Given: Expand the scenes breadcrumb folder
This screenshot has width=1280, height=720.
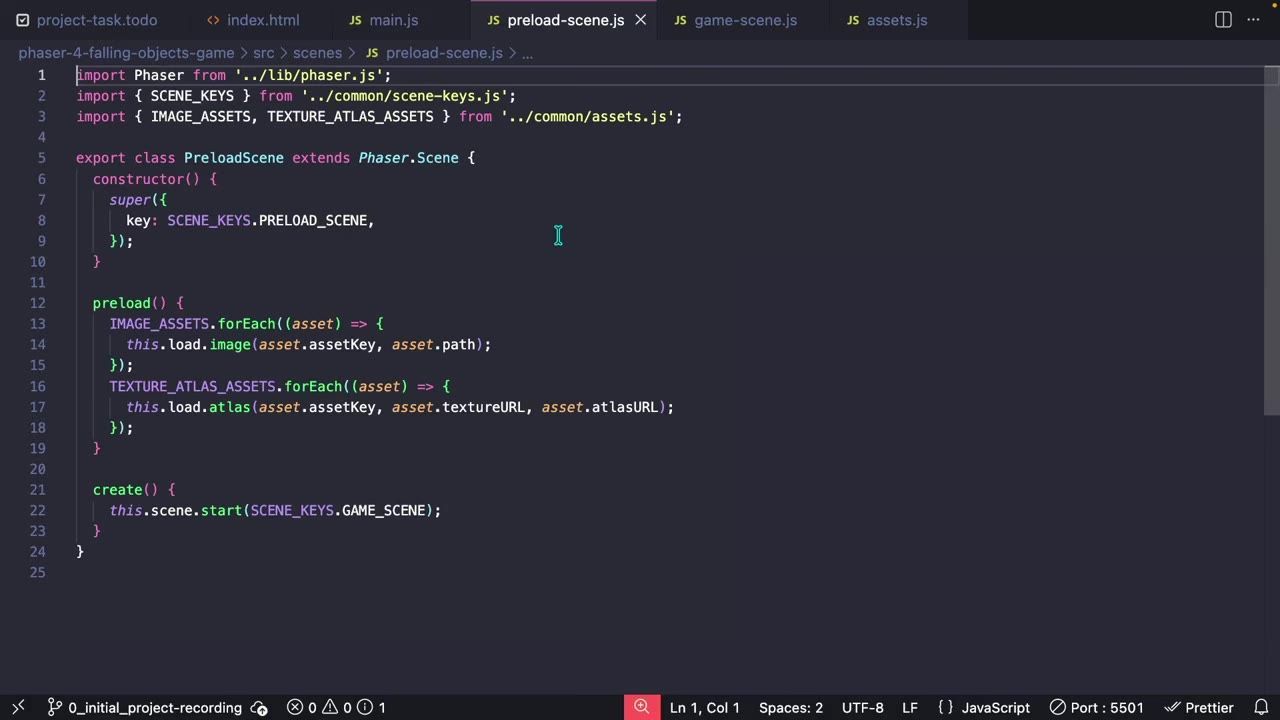Looking at the screenshot, I should click(x=317, y=53).
